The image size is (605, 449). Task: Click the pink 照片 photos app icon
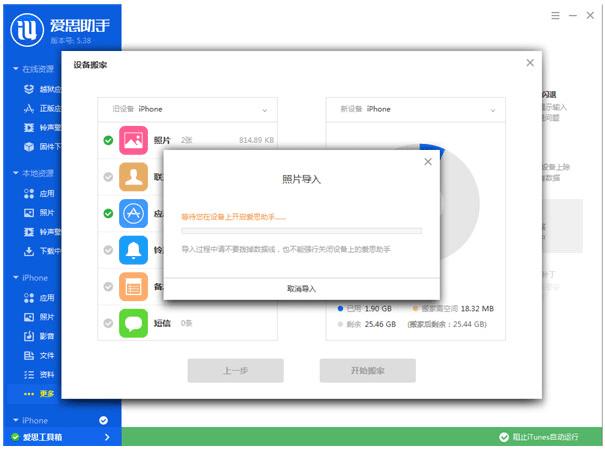pos(133,140)
